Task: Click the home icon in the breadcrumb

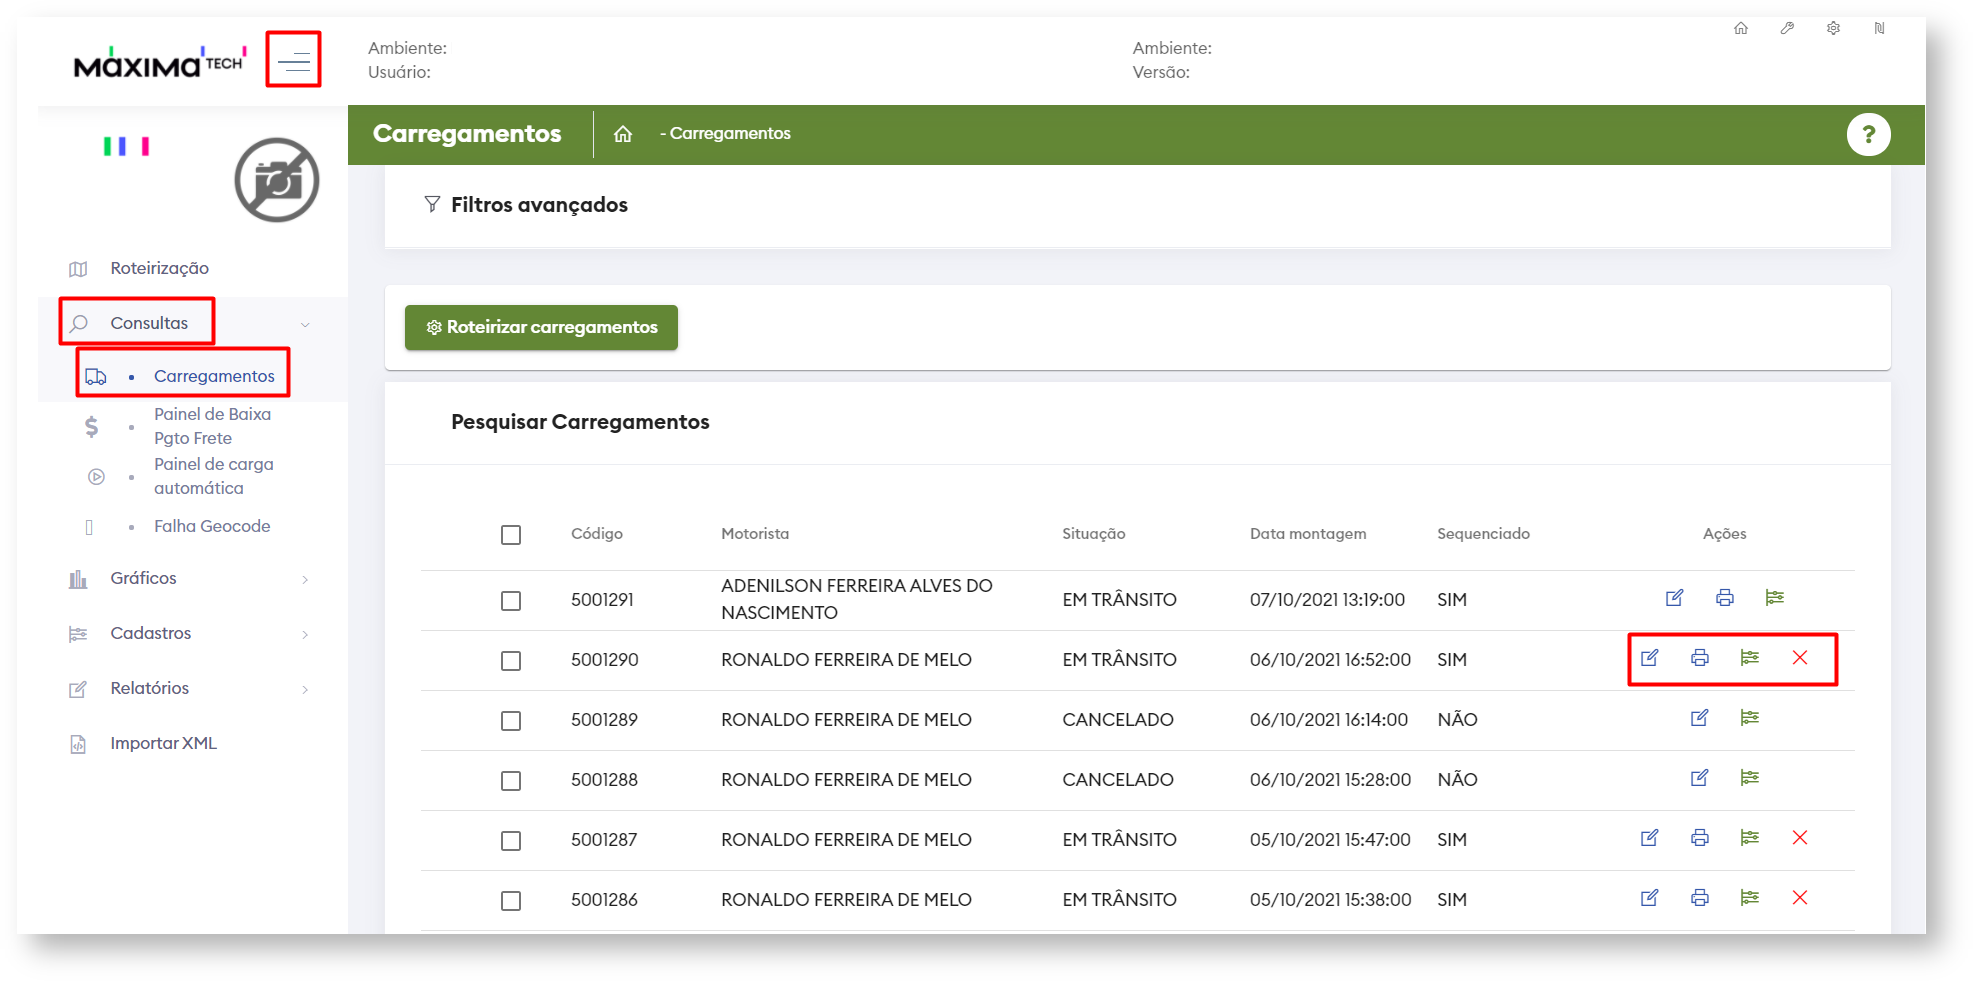Action: 623,134
